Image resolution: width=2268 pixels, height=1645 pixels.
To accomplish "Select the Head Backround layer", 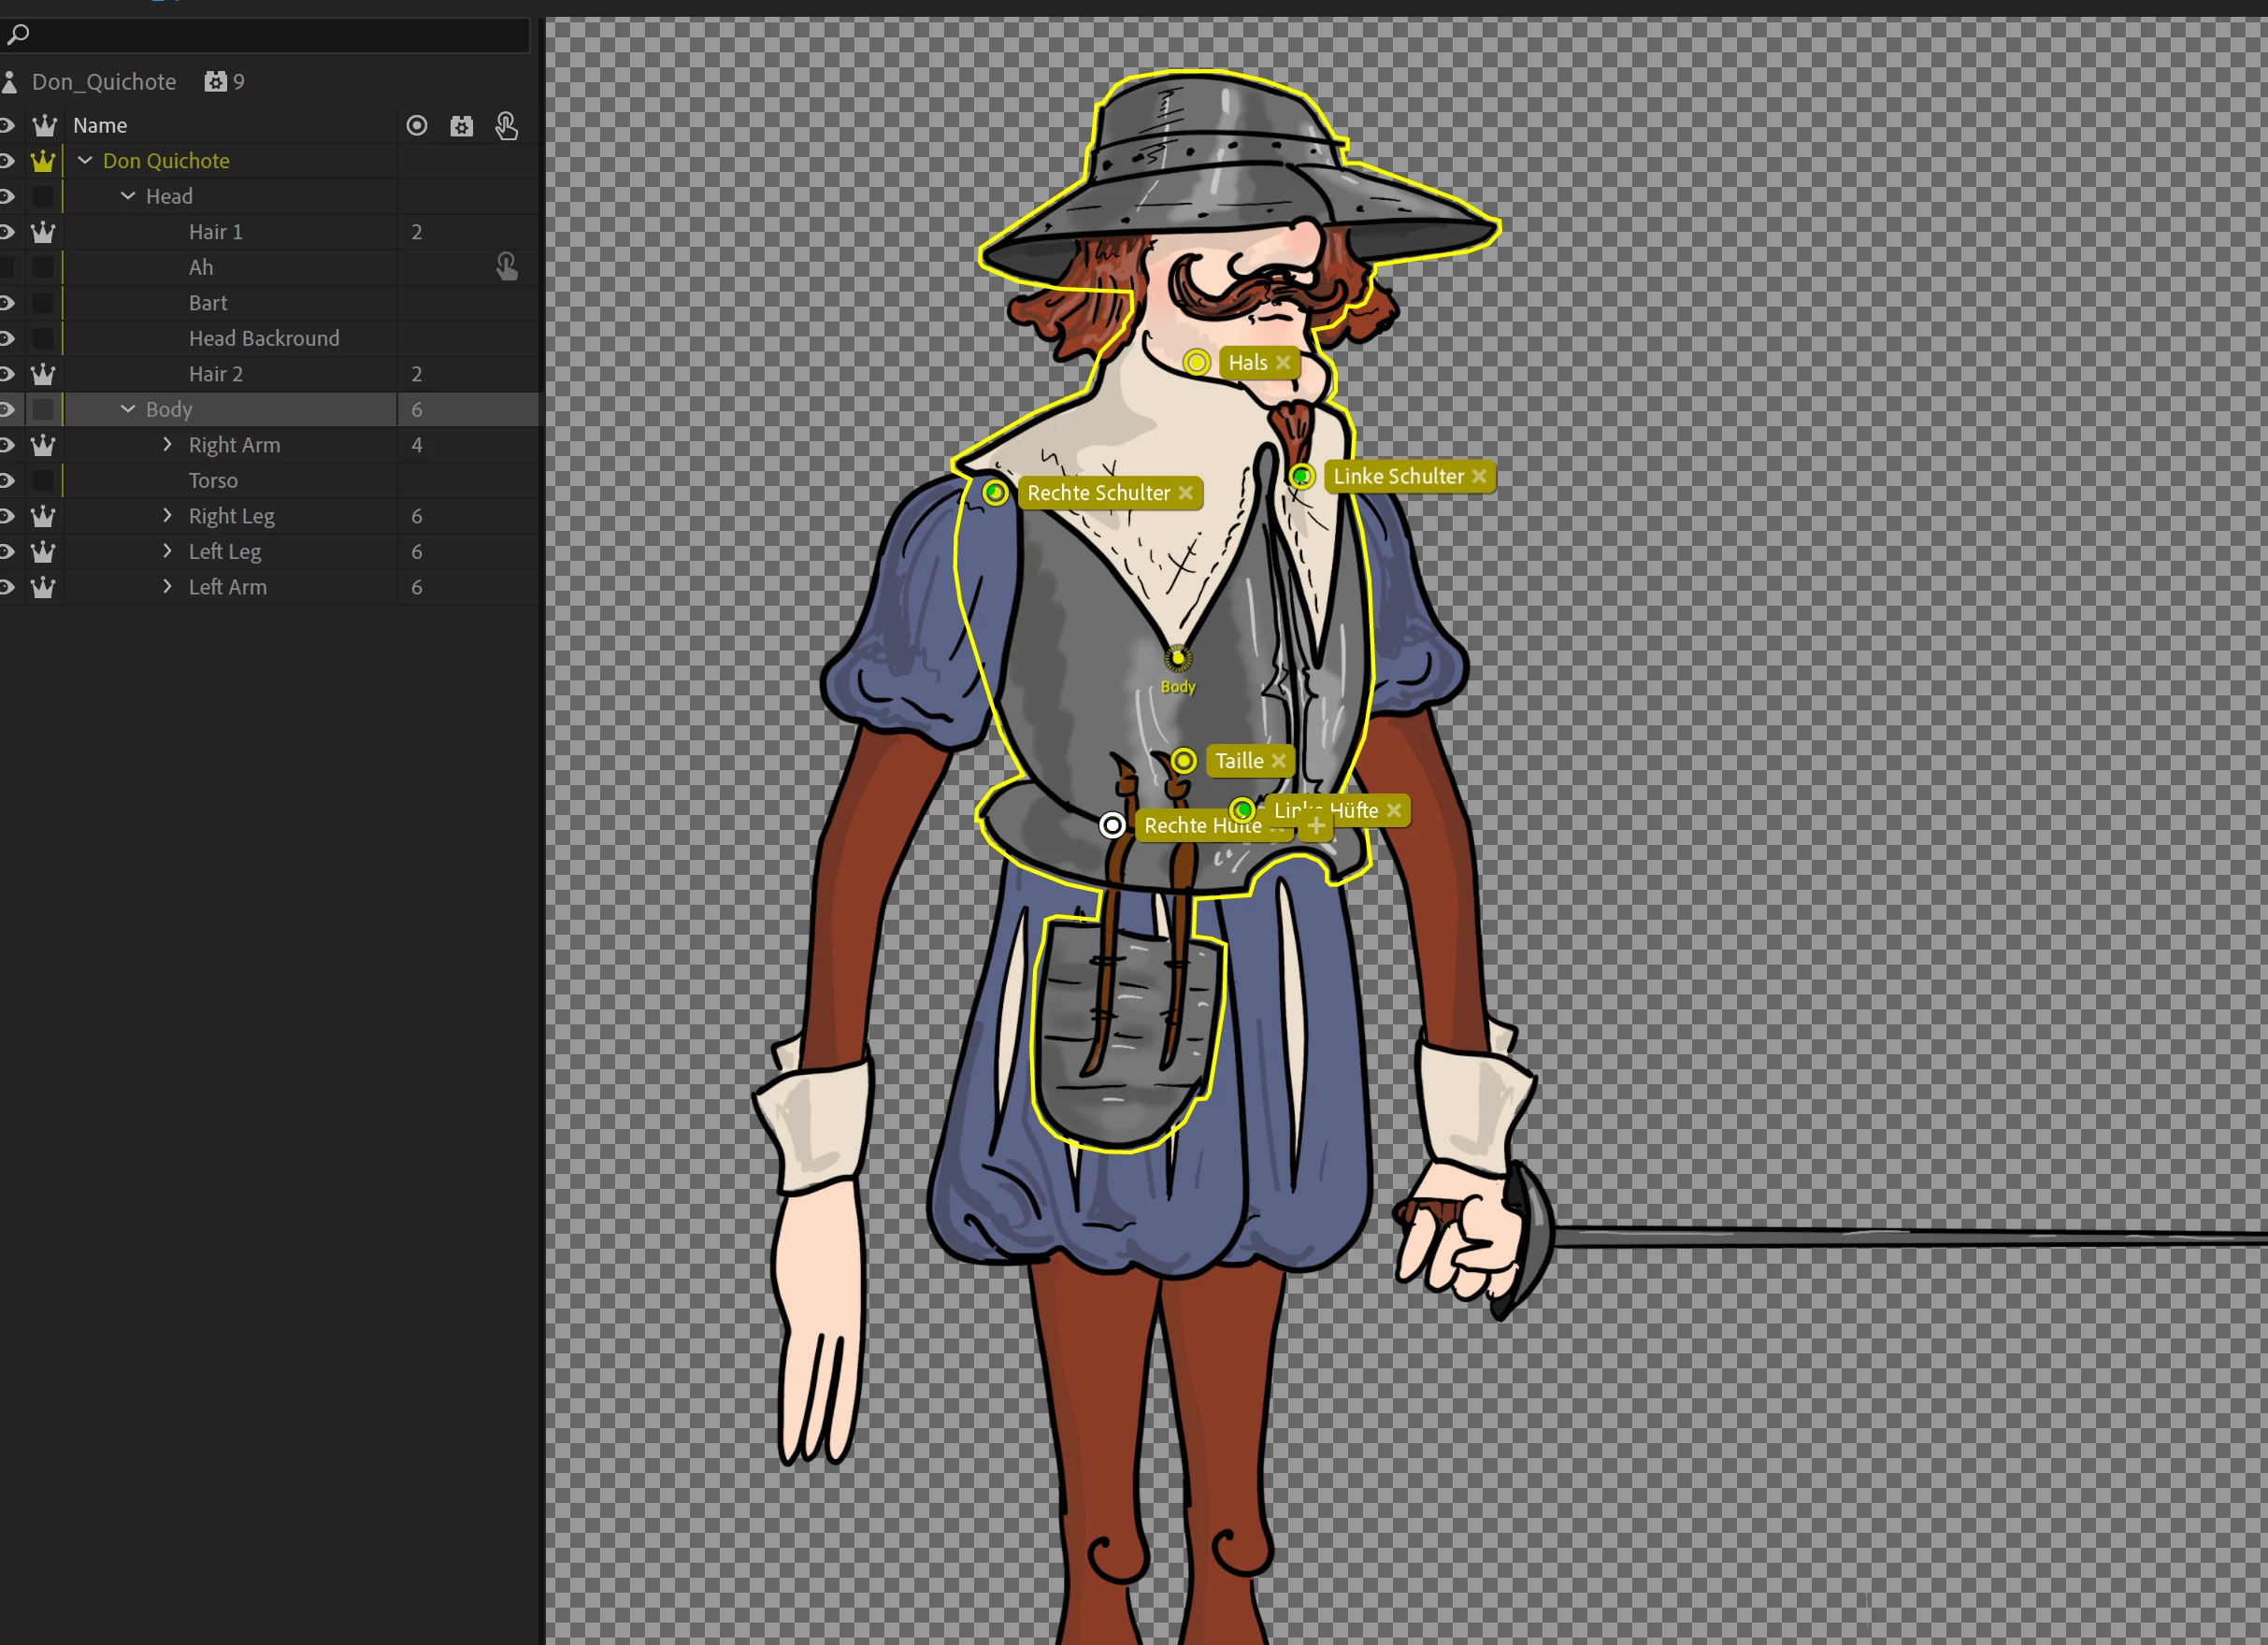I will 264,338.
